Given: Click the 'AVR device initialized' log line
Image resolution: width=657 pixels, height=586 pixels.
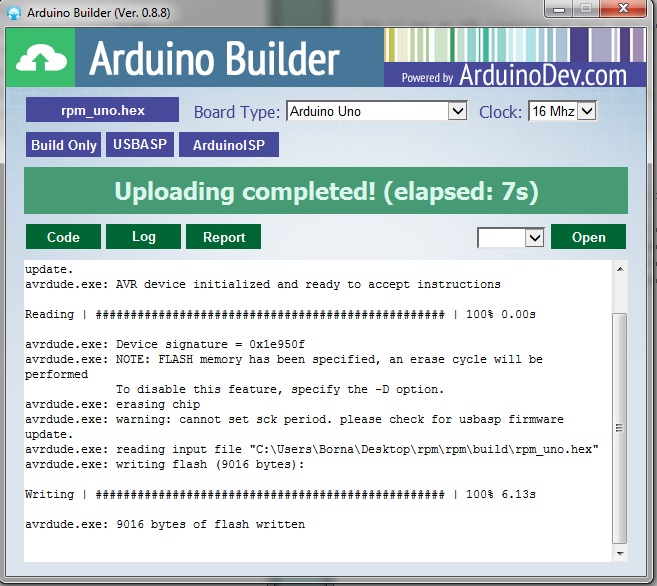Looking at the screenshot, I should [263, 284].
